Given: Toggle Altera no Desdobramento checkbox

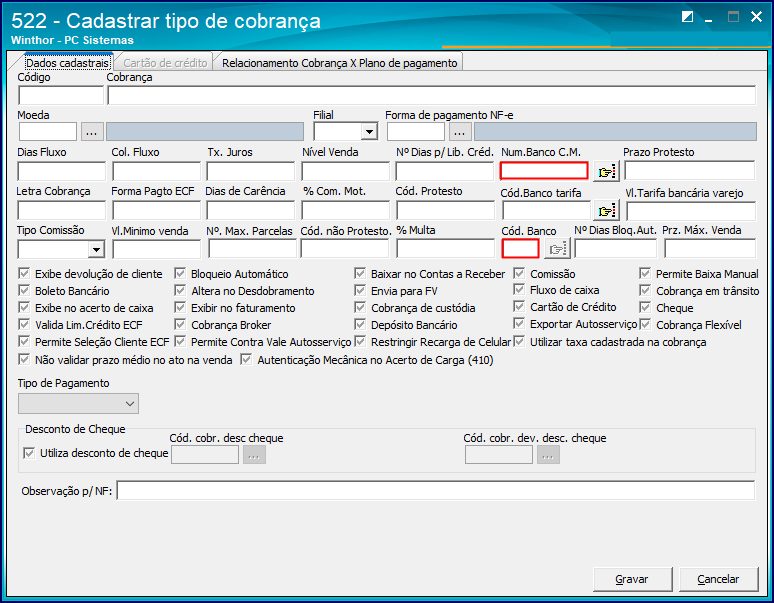Looking at the screenshot, I should click(x=180, y=290).
